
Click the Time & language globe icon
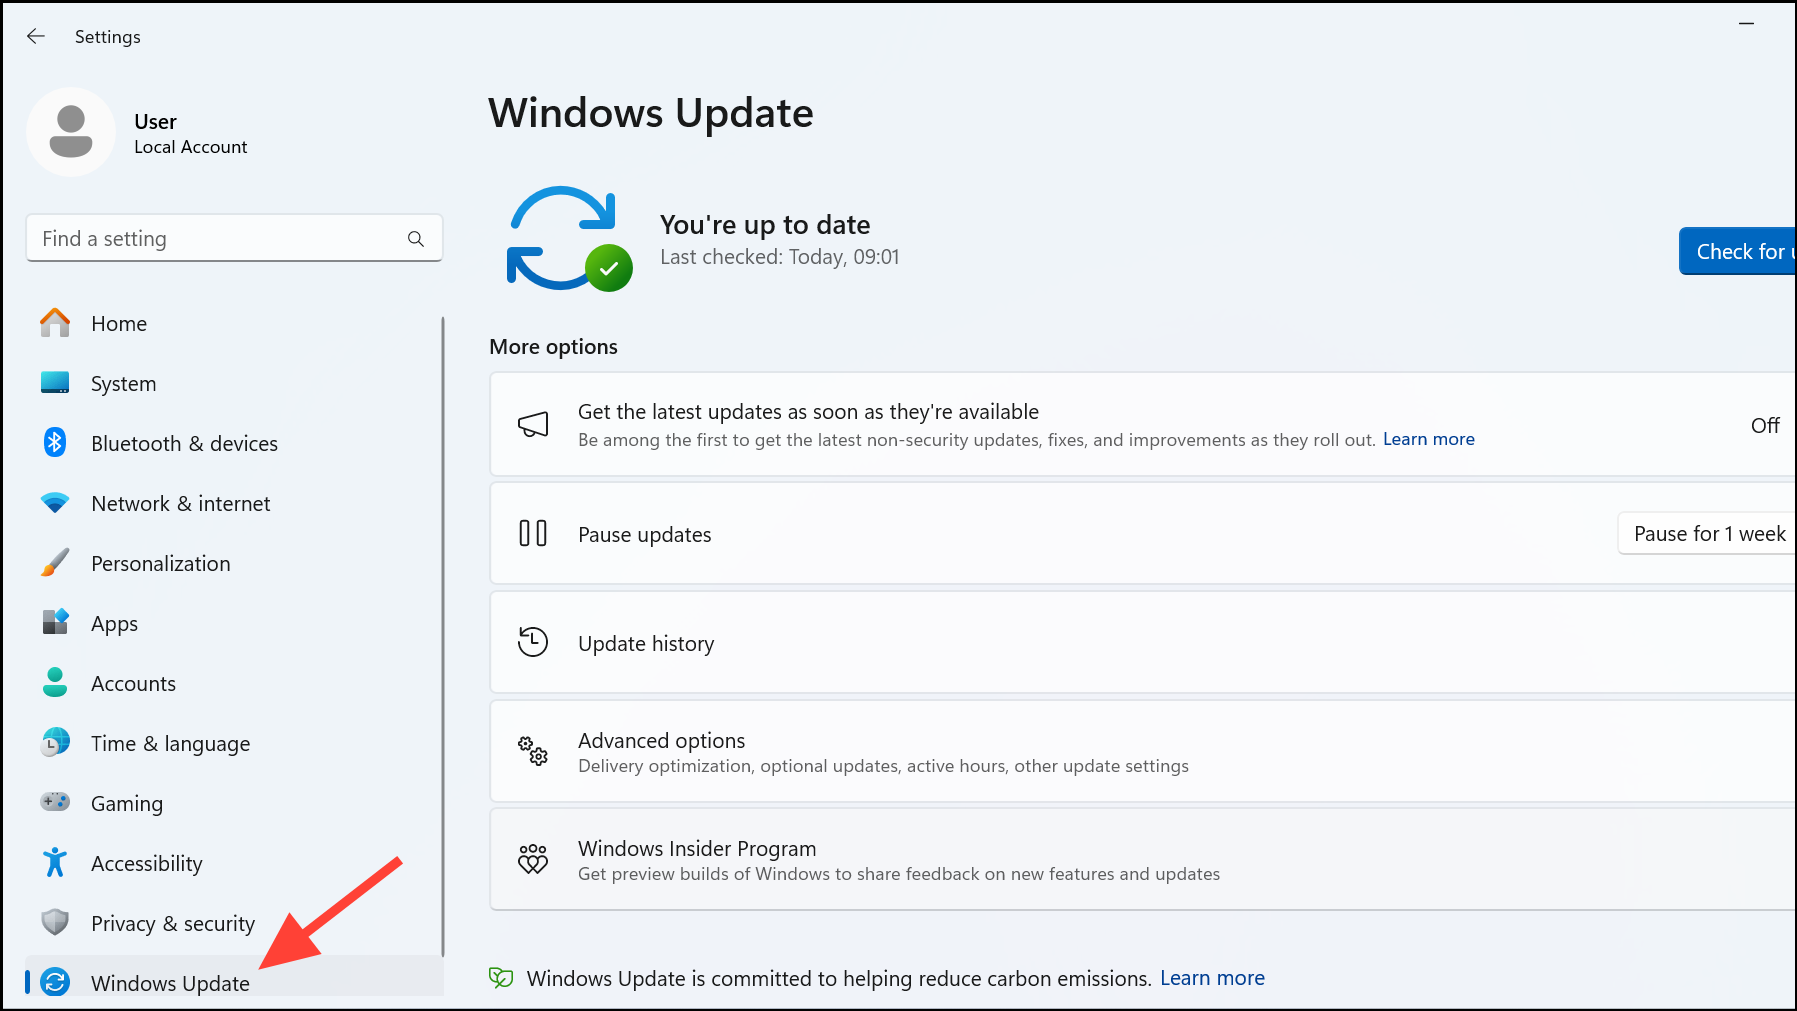(55, 742)
